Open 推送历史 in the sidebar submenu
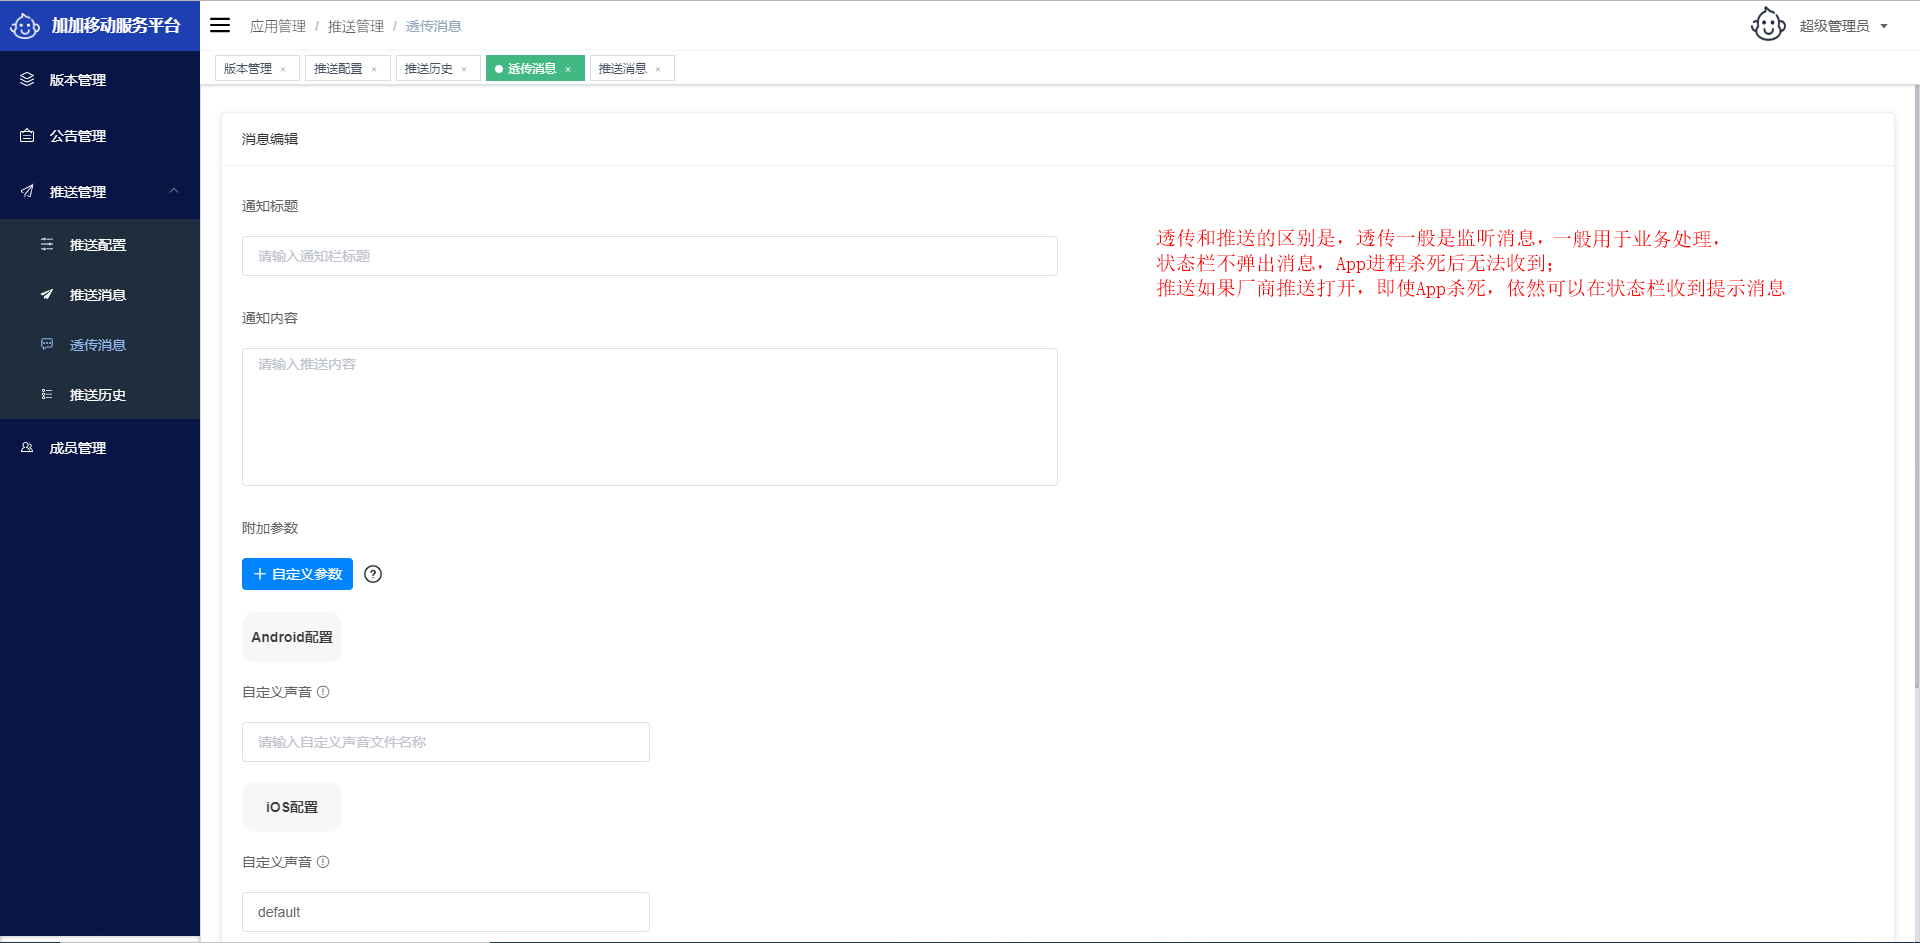The height and width of the screenshot is (943, 1920). (x=97, y=395)
